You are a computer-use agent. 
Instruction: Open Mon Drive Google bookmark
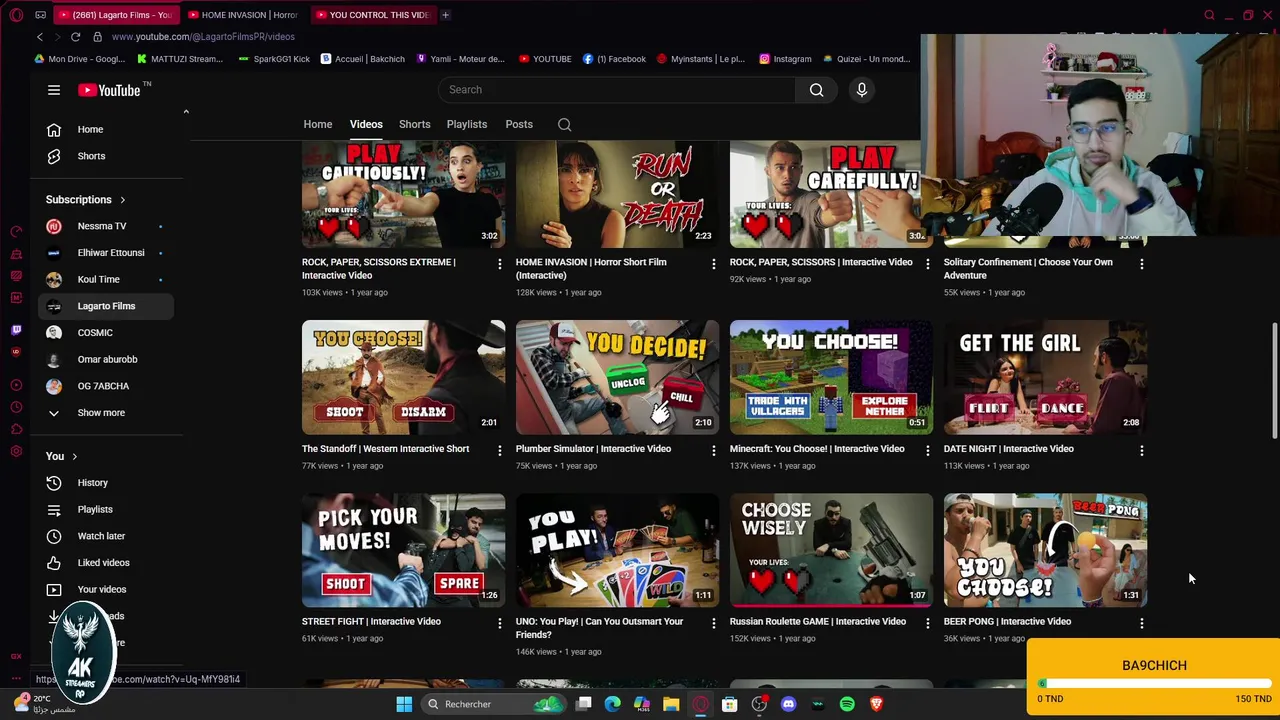pyautogui.click(x=79, y=59)
